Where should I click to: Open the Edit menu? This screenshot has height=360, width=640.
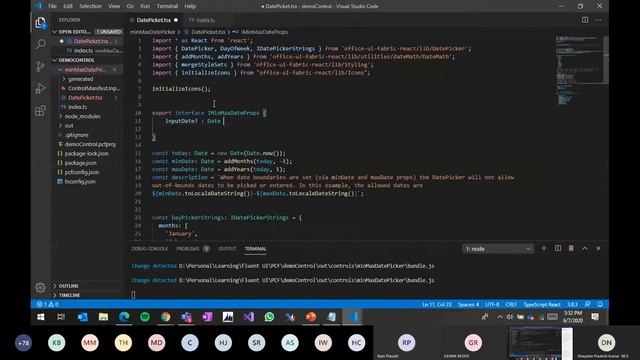click(68, 6)
